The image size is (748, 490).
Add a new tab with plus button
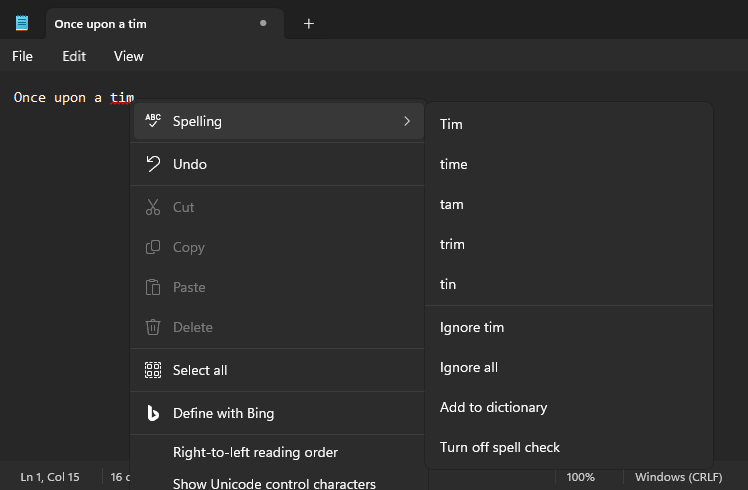[308, 23]
